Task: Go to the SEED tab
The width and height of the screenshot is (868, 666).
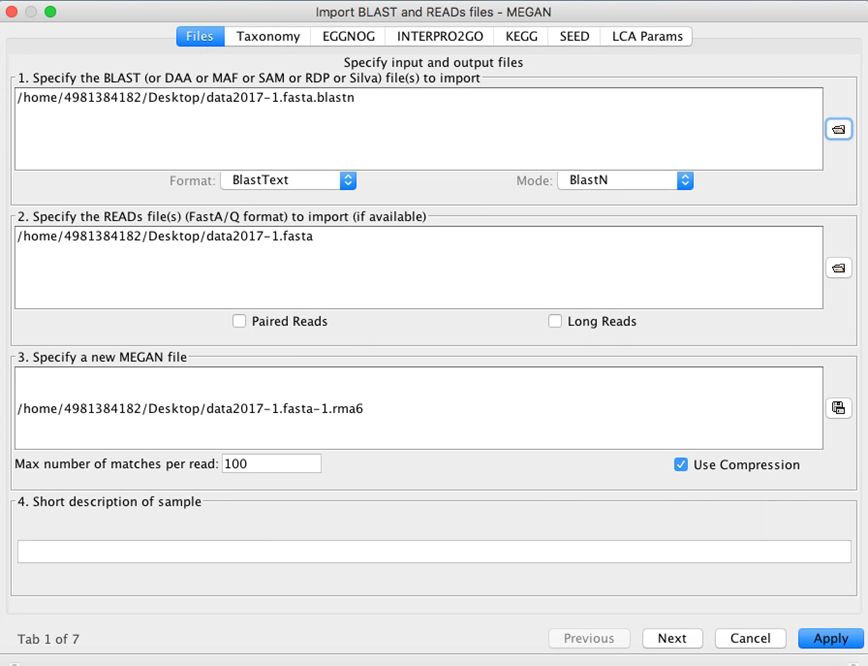Action: point(574,37)
